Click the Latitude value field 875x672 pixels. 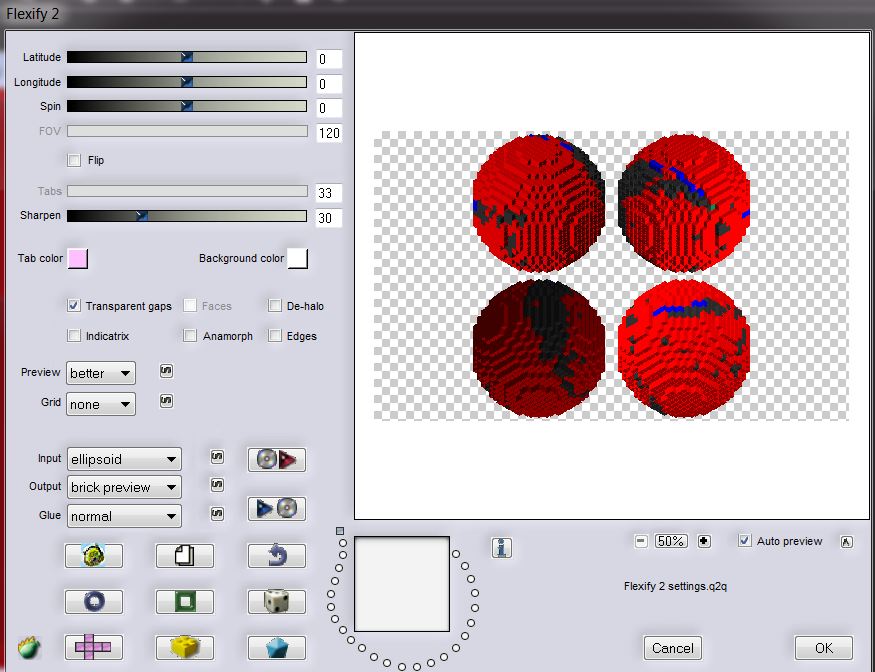[x=329, y=59]
